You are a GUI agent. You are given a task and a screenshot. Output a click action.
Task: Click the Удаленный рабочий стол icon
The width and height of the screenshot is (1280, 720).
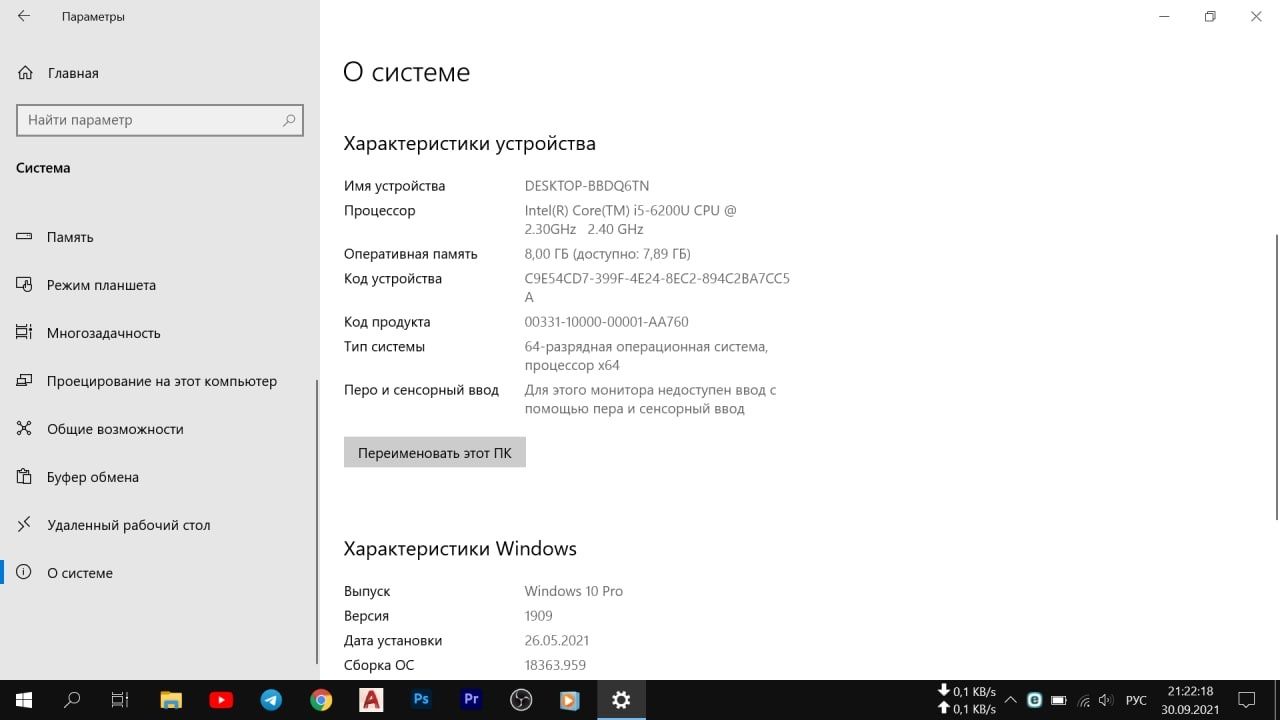[25, 525]
